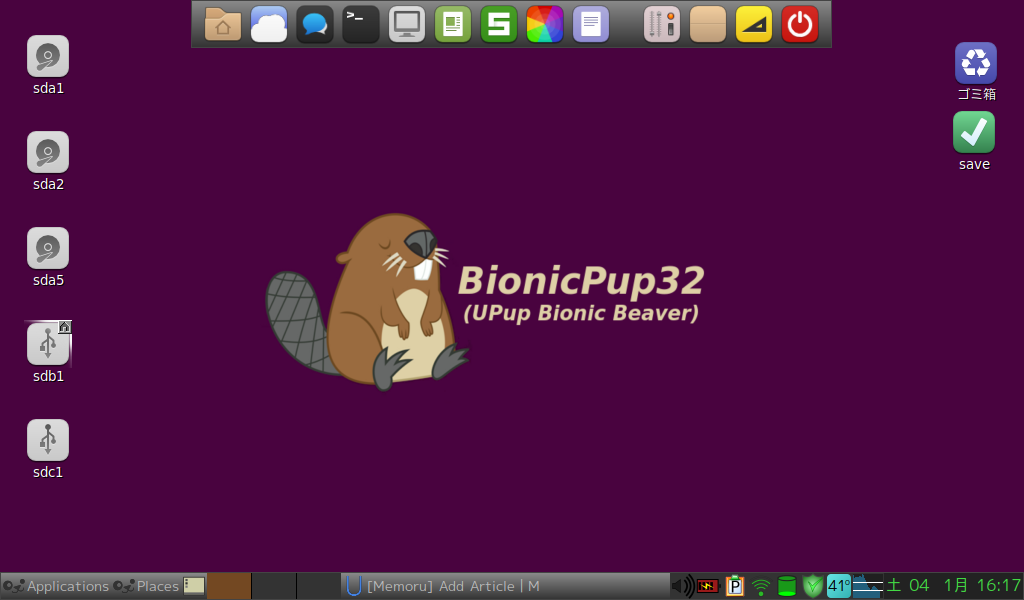Screen dimensions: 1024x600
Task: Click the save checkmark desktop icon
Action: (974, 132)
